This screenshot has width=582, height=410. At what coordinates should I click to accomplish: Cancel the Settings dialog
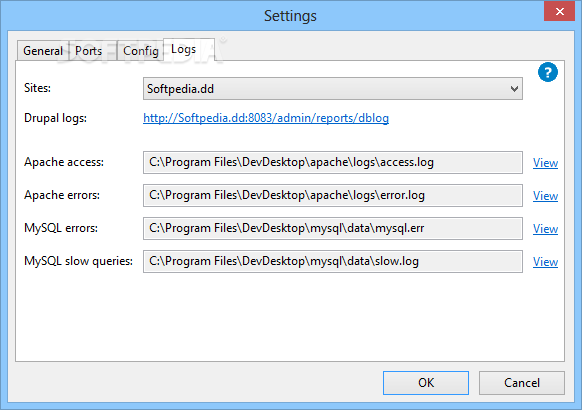[521, 383]
